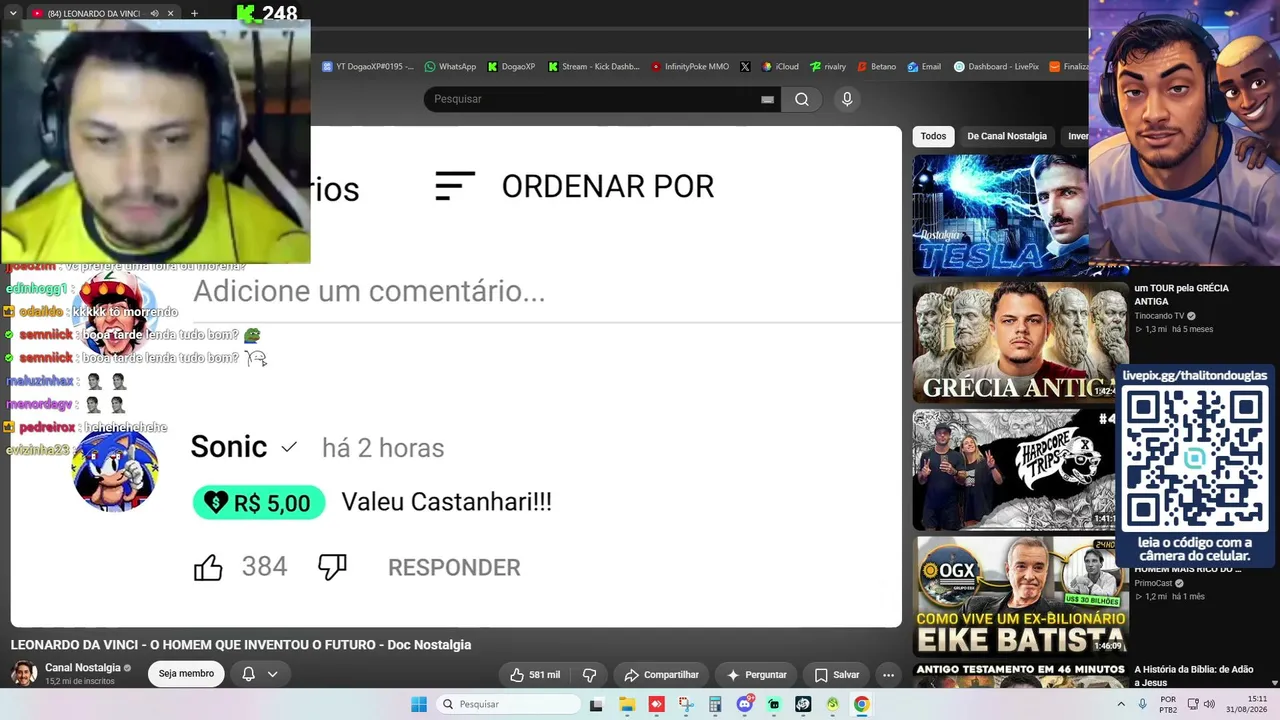Click the YouTube voice search microphone
1280x720 pixels.
(847, 99)
